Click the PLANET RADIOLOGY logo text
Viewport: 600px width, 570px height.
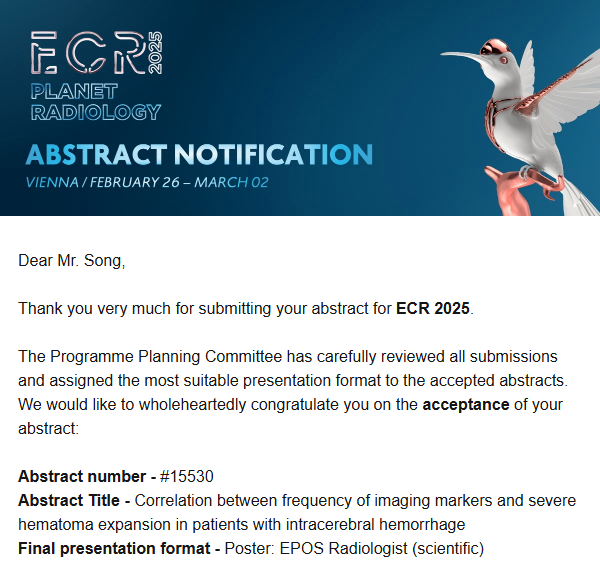click(x=96, y=102)
